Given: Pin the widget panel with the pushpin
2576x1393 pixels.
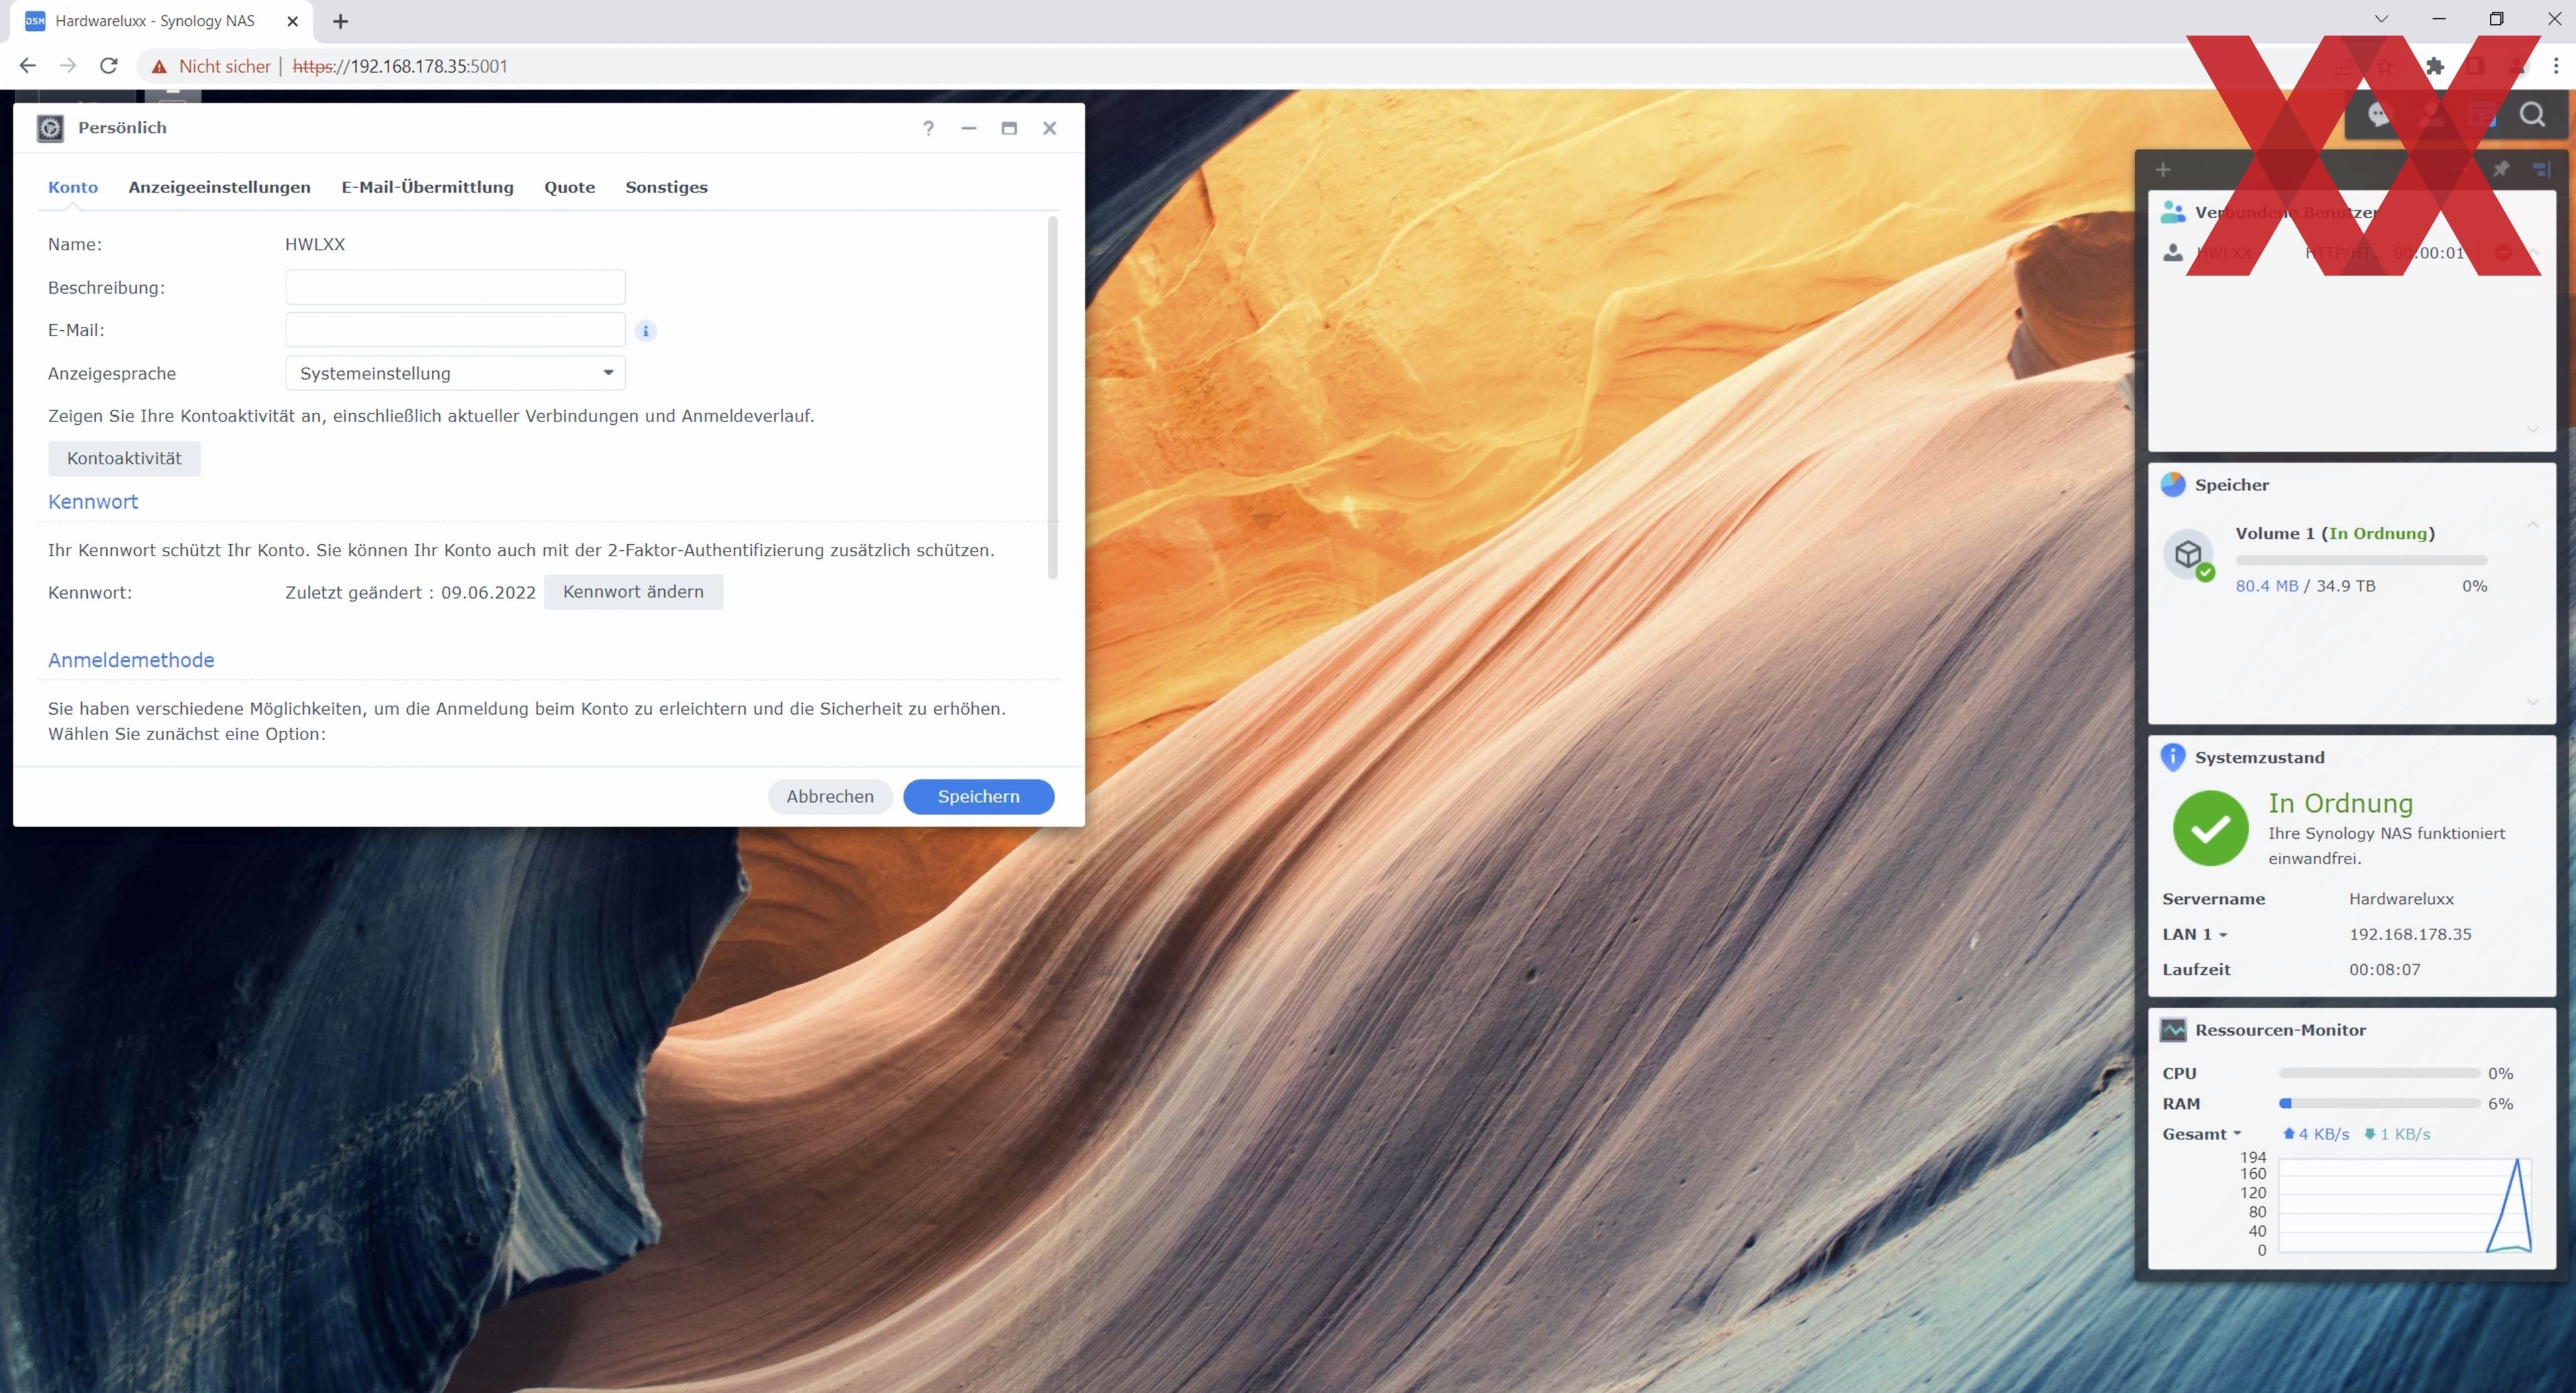Looking at the screenshot, I should pos(2501,169).
